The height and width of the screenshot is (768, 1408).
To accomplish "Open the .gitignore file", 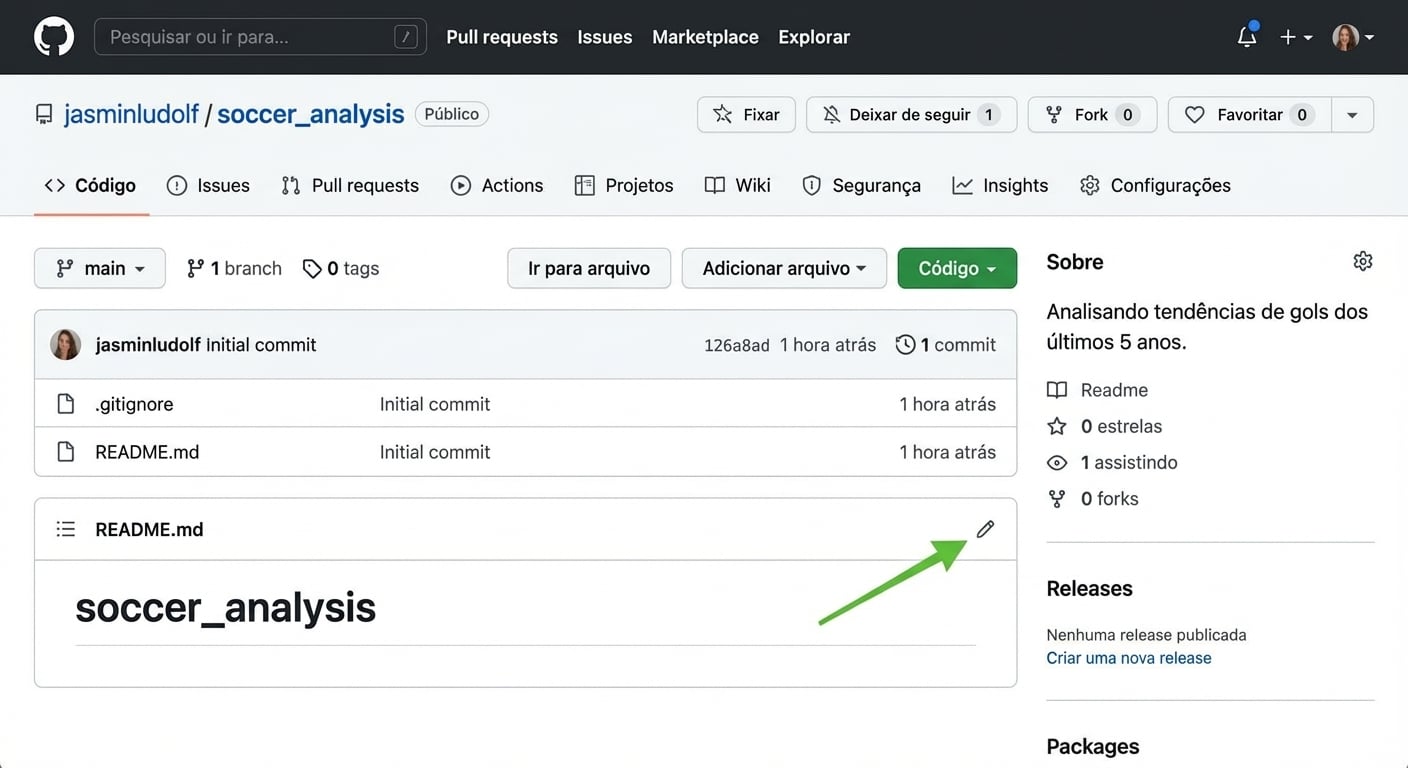I will [x=134, y=404].
